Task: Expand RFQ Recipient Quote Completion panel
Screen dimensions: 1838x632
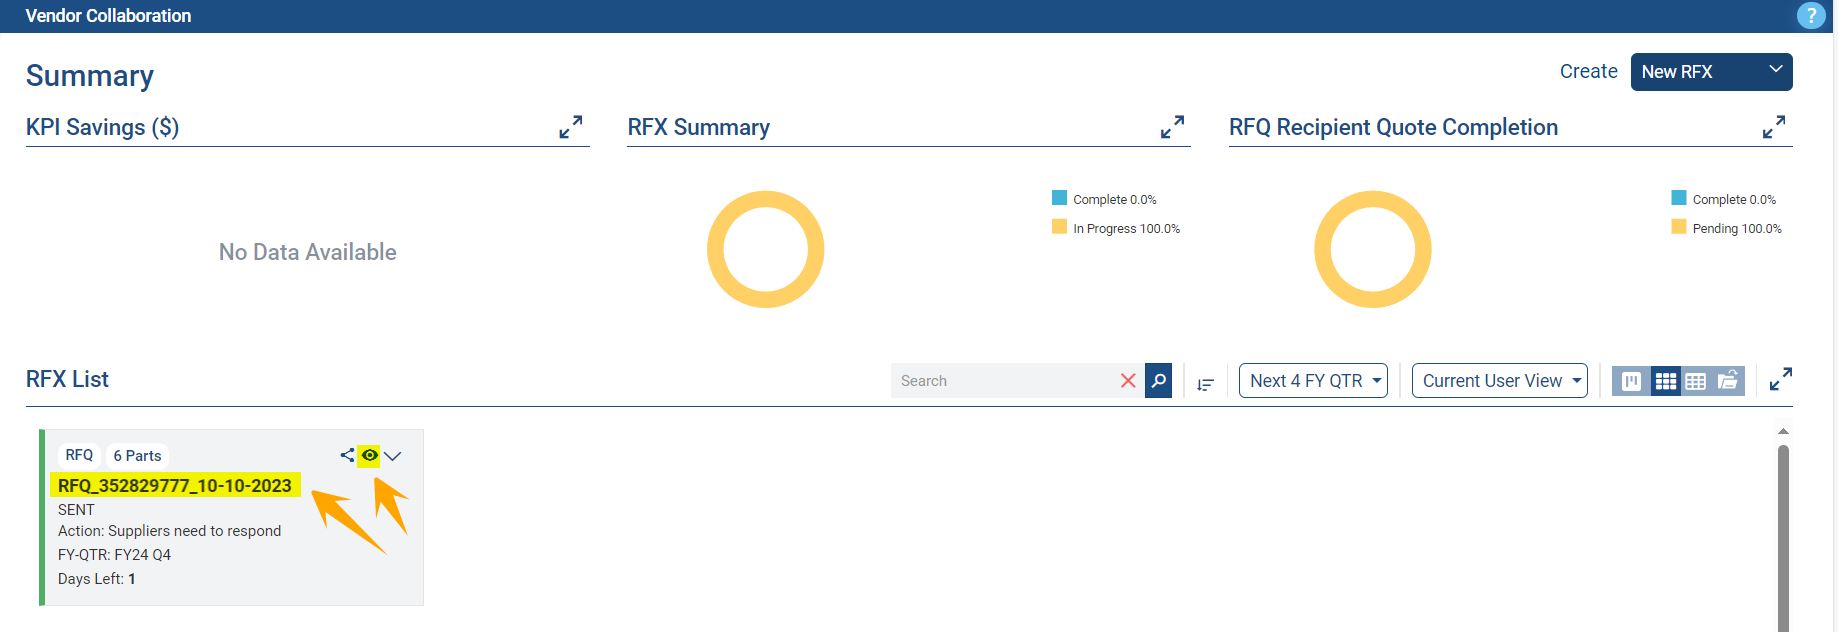Action: (x=1773, y=127)
